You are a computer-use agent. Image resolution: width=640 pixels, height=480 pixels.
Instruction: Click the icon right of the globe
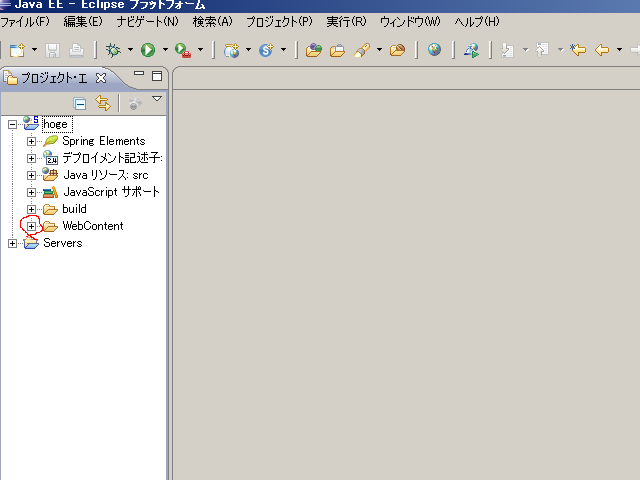click(471, 50)
